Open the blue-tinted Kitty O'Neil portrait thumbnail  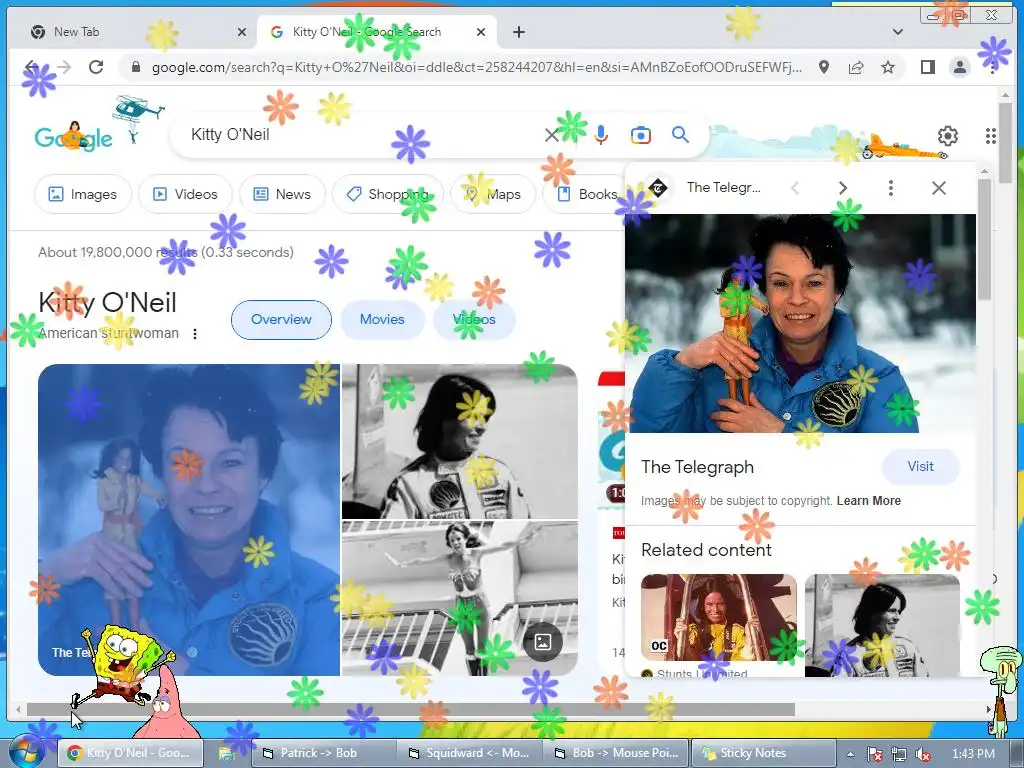point(189,520)
